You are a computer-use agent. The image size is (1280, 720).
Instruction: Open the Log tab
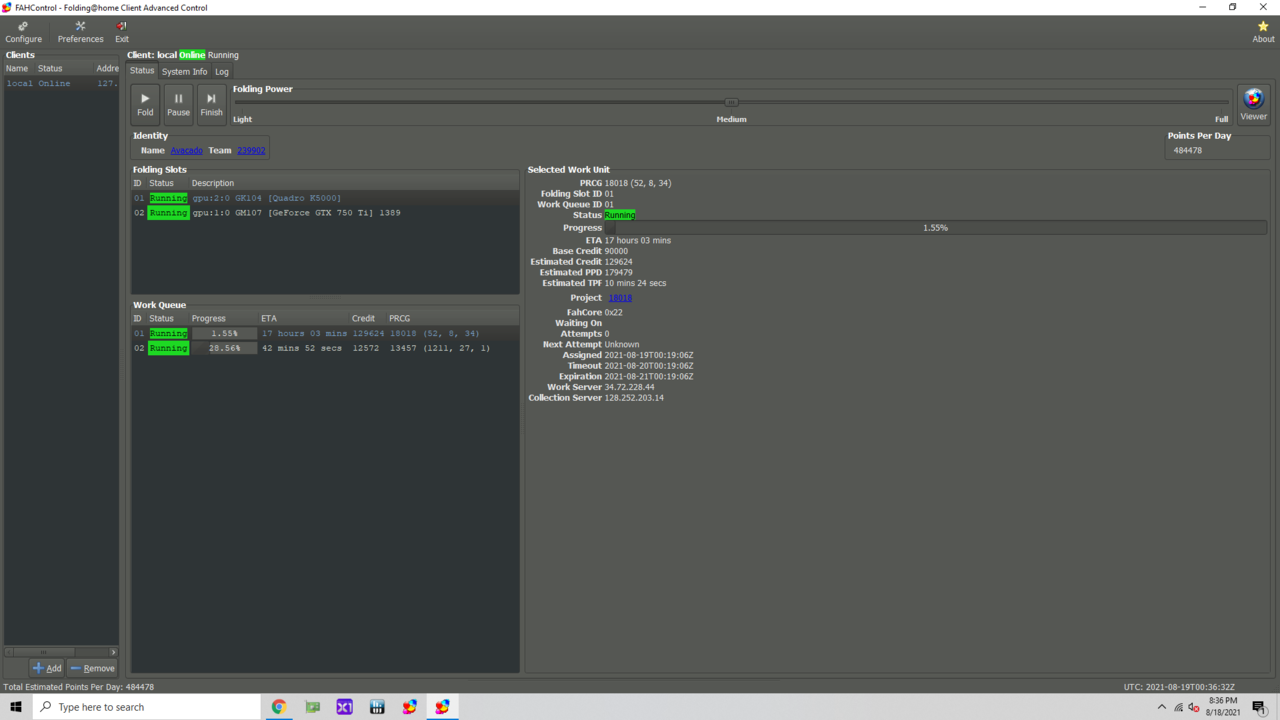[222, 72]
